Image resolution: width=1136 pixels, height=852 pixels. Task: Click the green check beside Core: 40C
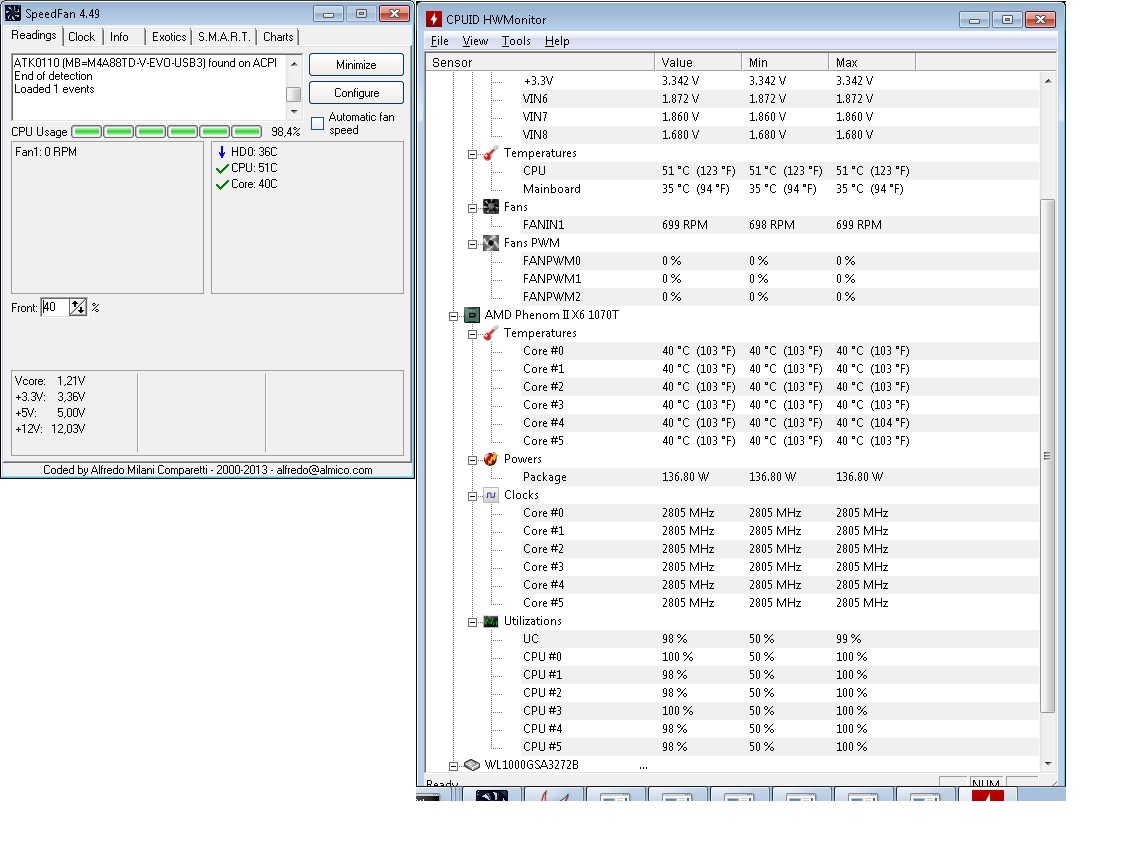(x=222, y=184)
